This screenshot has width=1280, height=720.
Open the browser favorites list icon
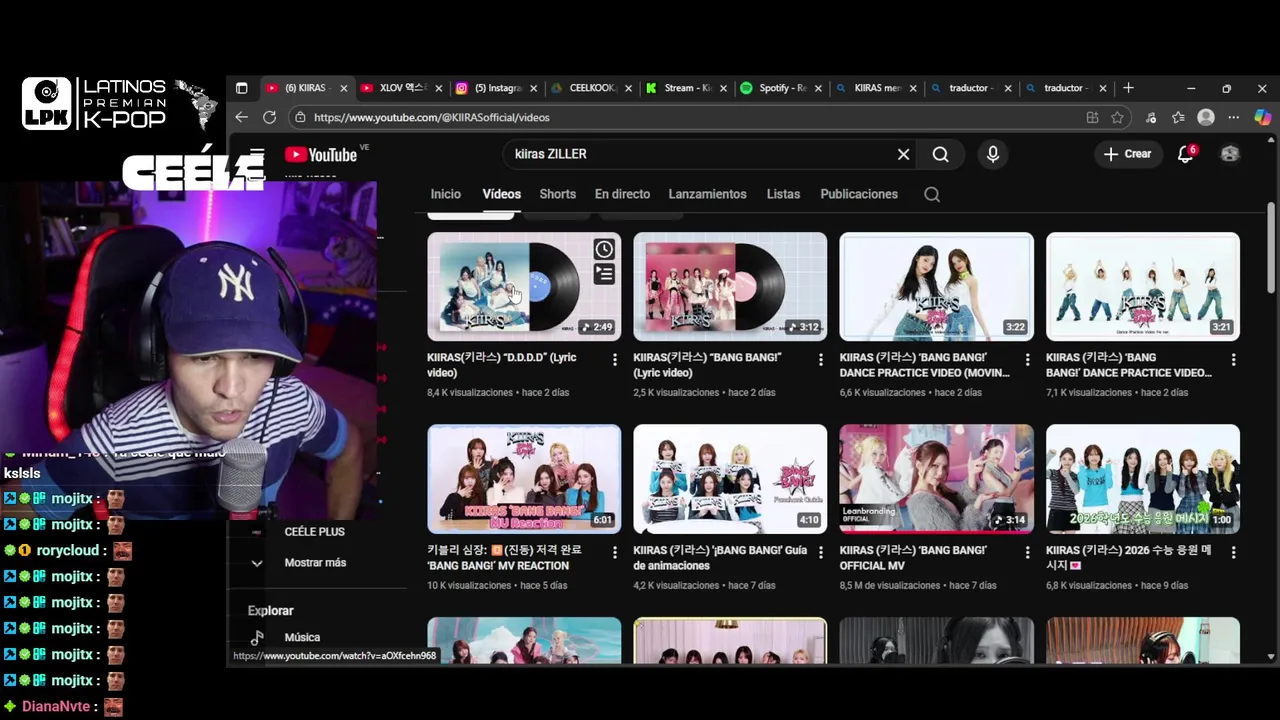[x=1178, y=117]
